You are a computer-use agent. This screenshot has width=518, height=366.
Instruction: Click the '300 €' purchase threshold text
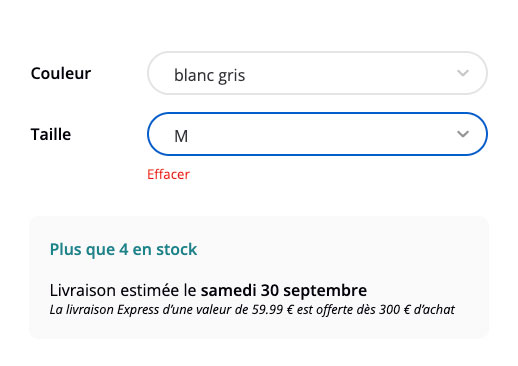(395, 310)
